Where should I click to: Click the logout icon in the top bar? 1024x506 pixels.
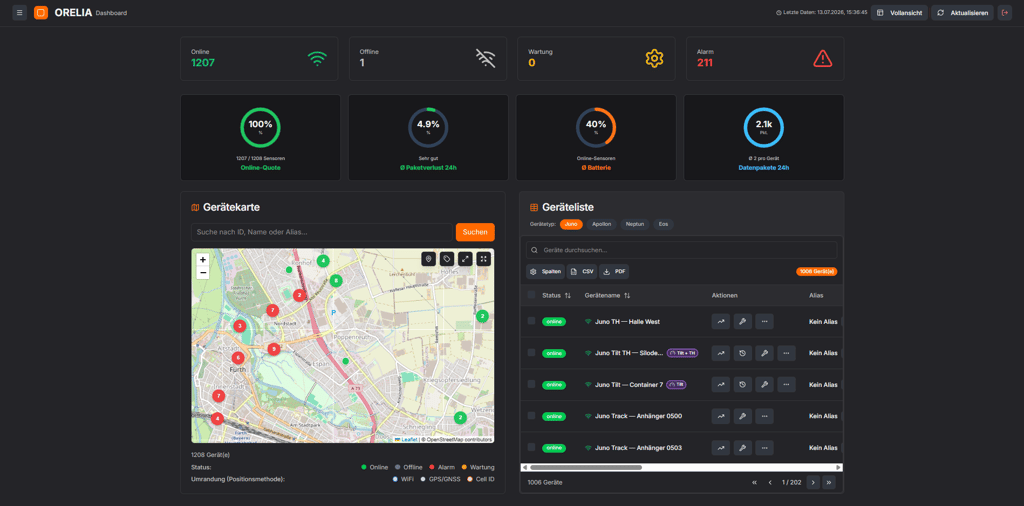coord(1004,12)
